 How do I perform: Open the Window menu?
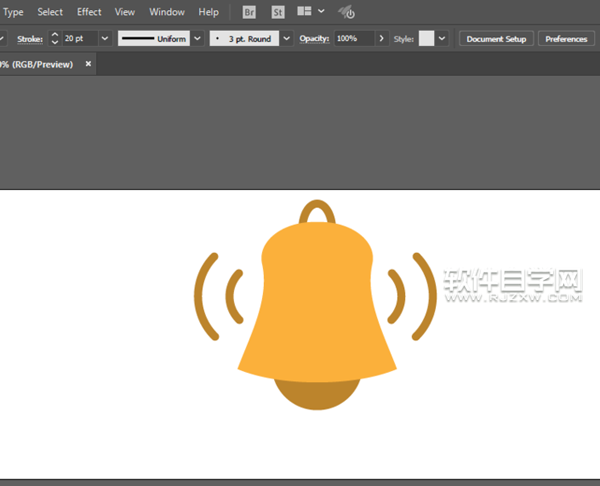[166, 12]
